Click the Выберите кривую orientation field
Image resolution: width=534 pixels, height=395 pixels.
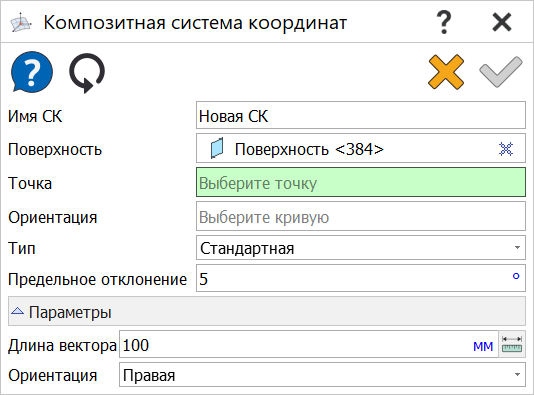coord(361,216)
